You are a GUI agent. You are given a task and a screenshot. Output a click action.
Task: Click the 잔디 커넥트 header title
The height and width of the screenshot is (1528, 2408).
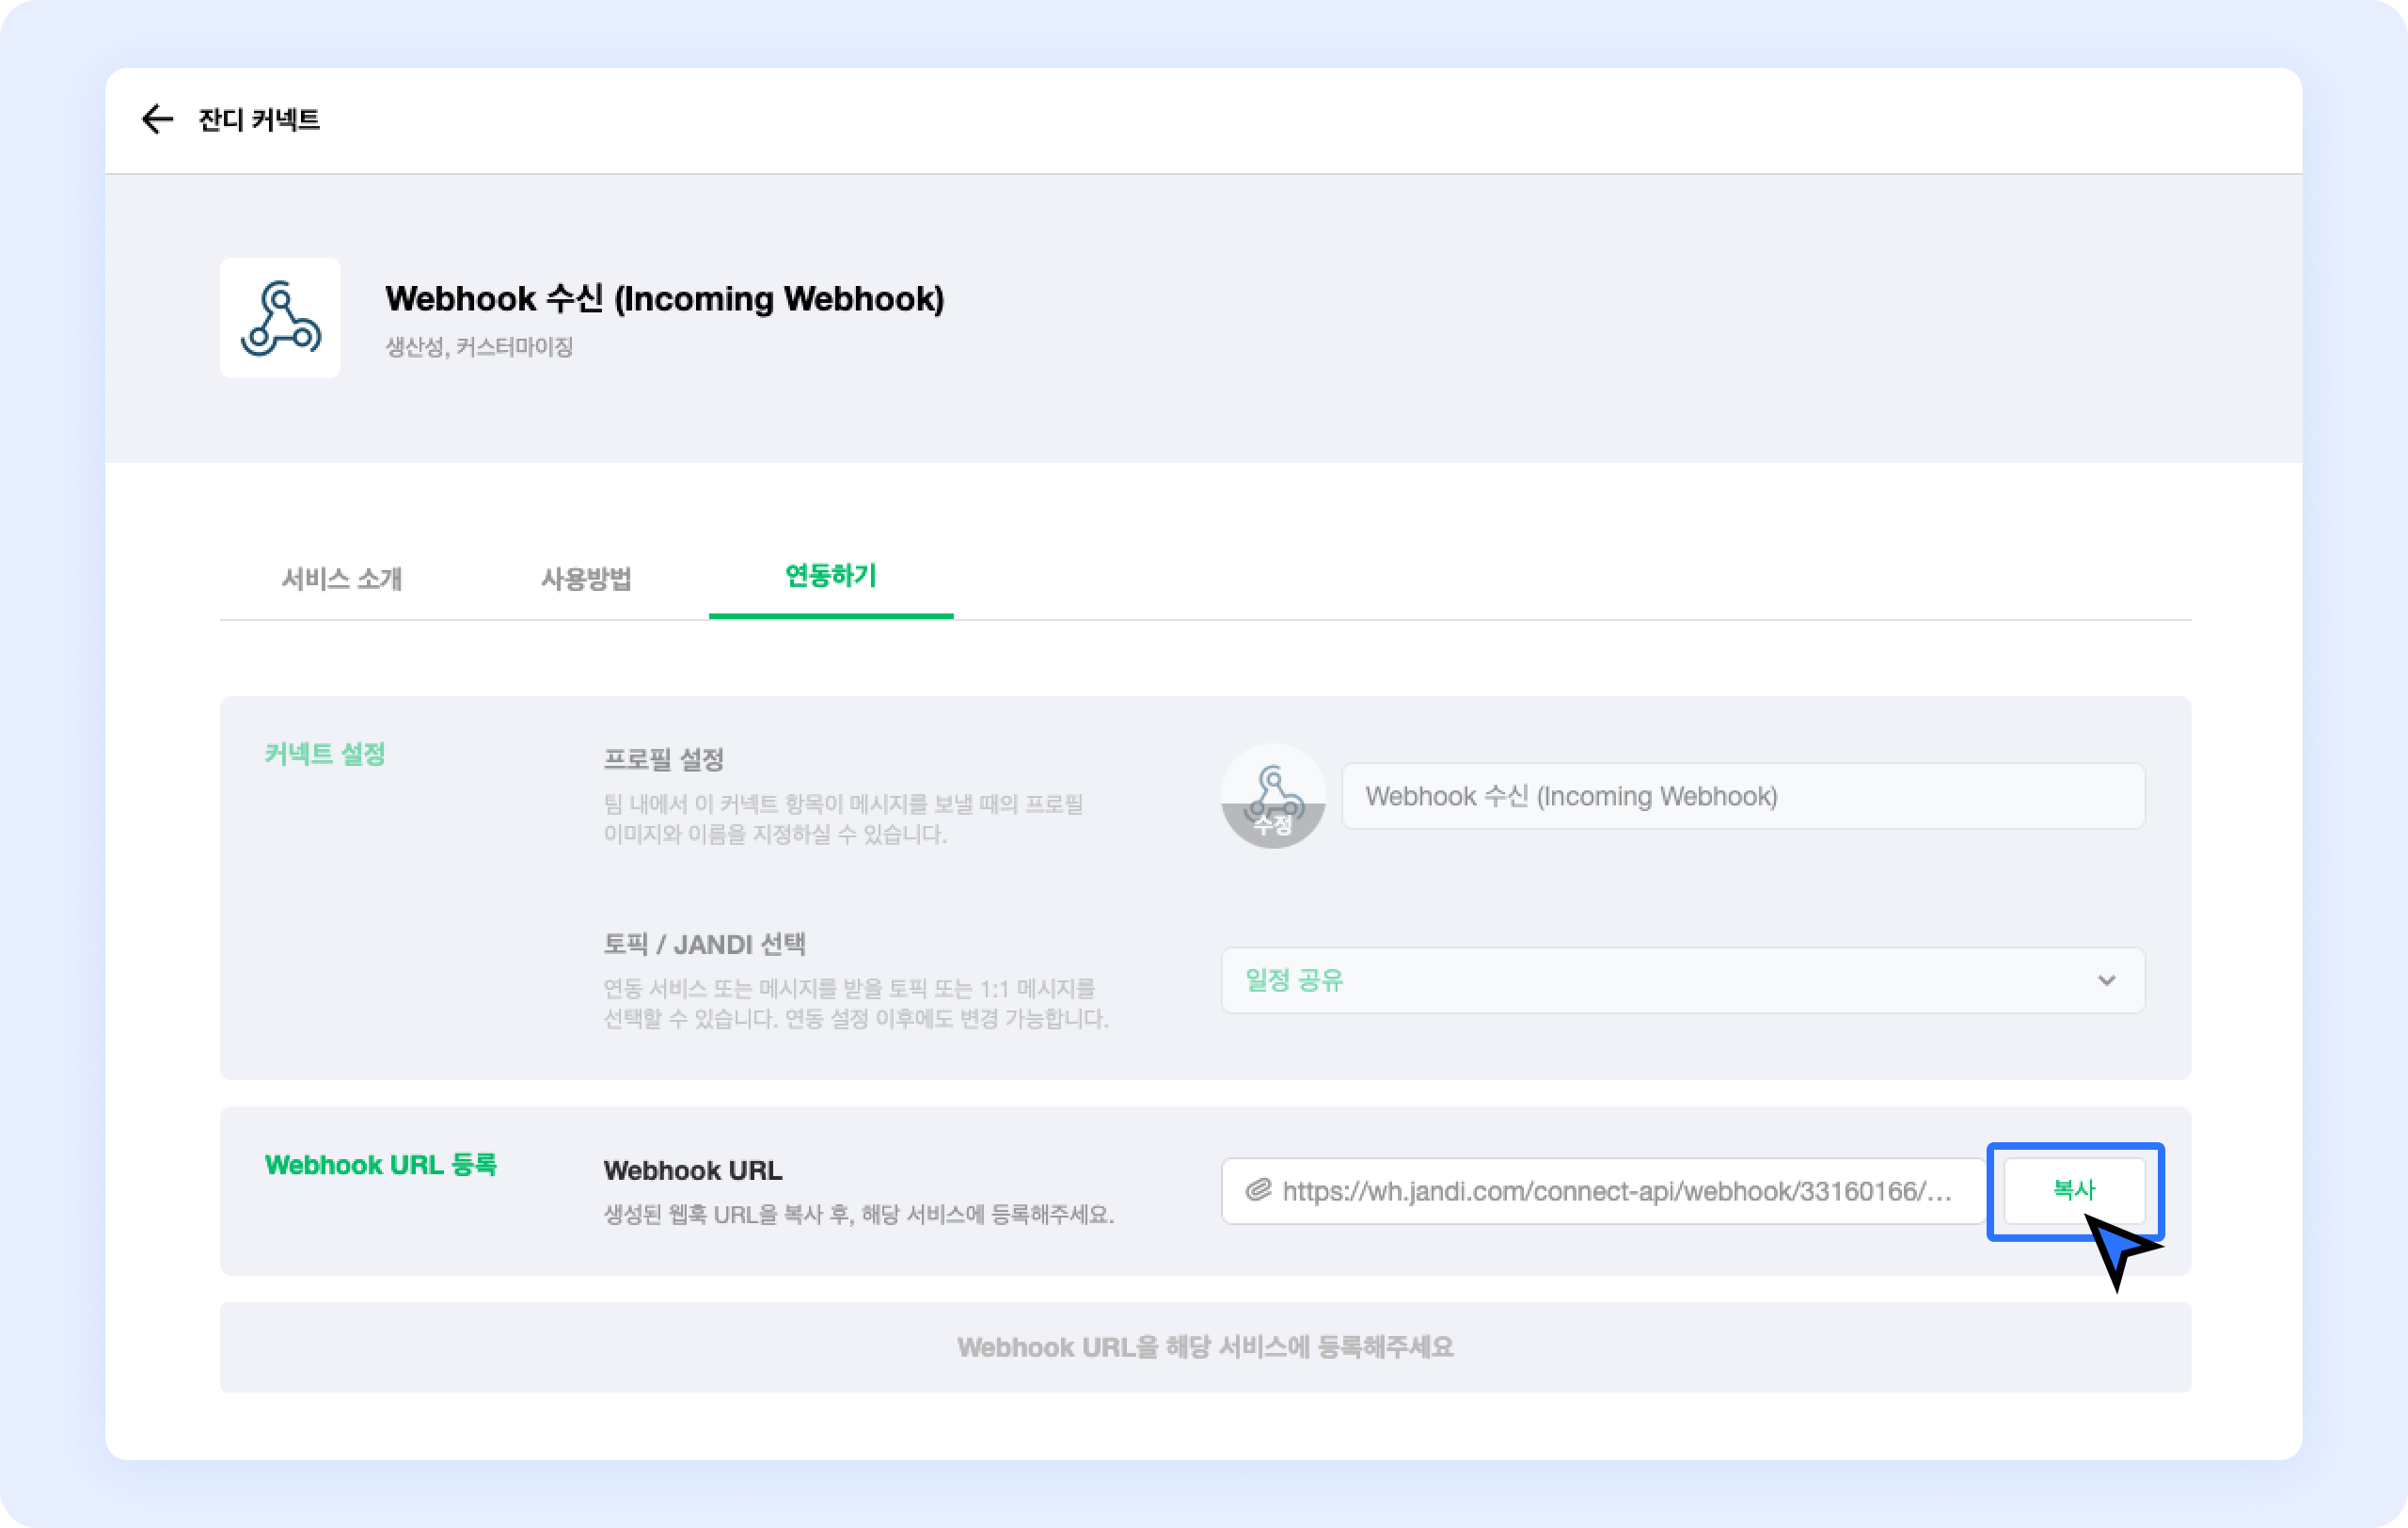click(x=259, y=120)
